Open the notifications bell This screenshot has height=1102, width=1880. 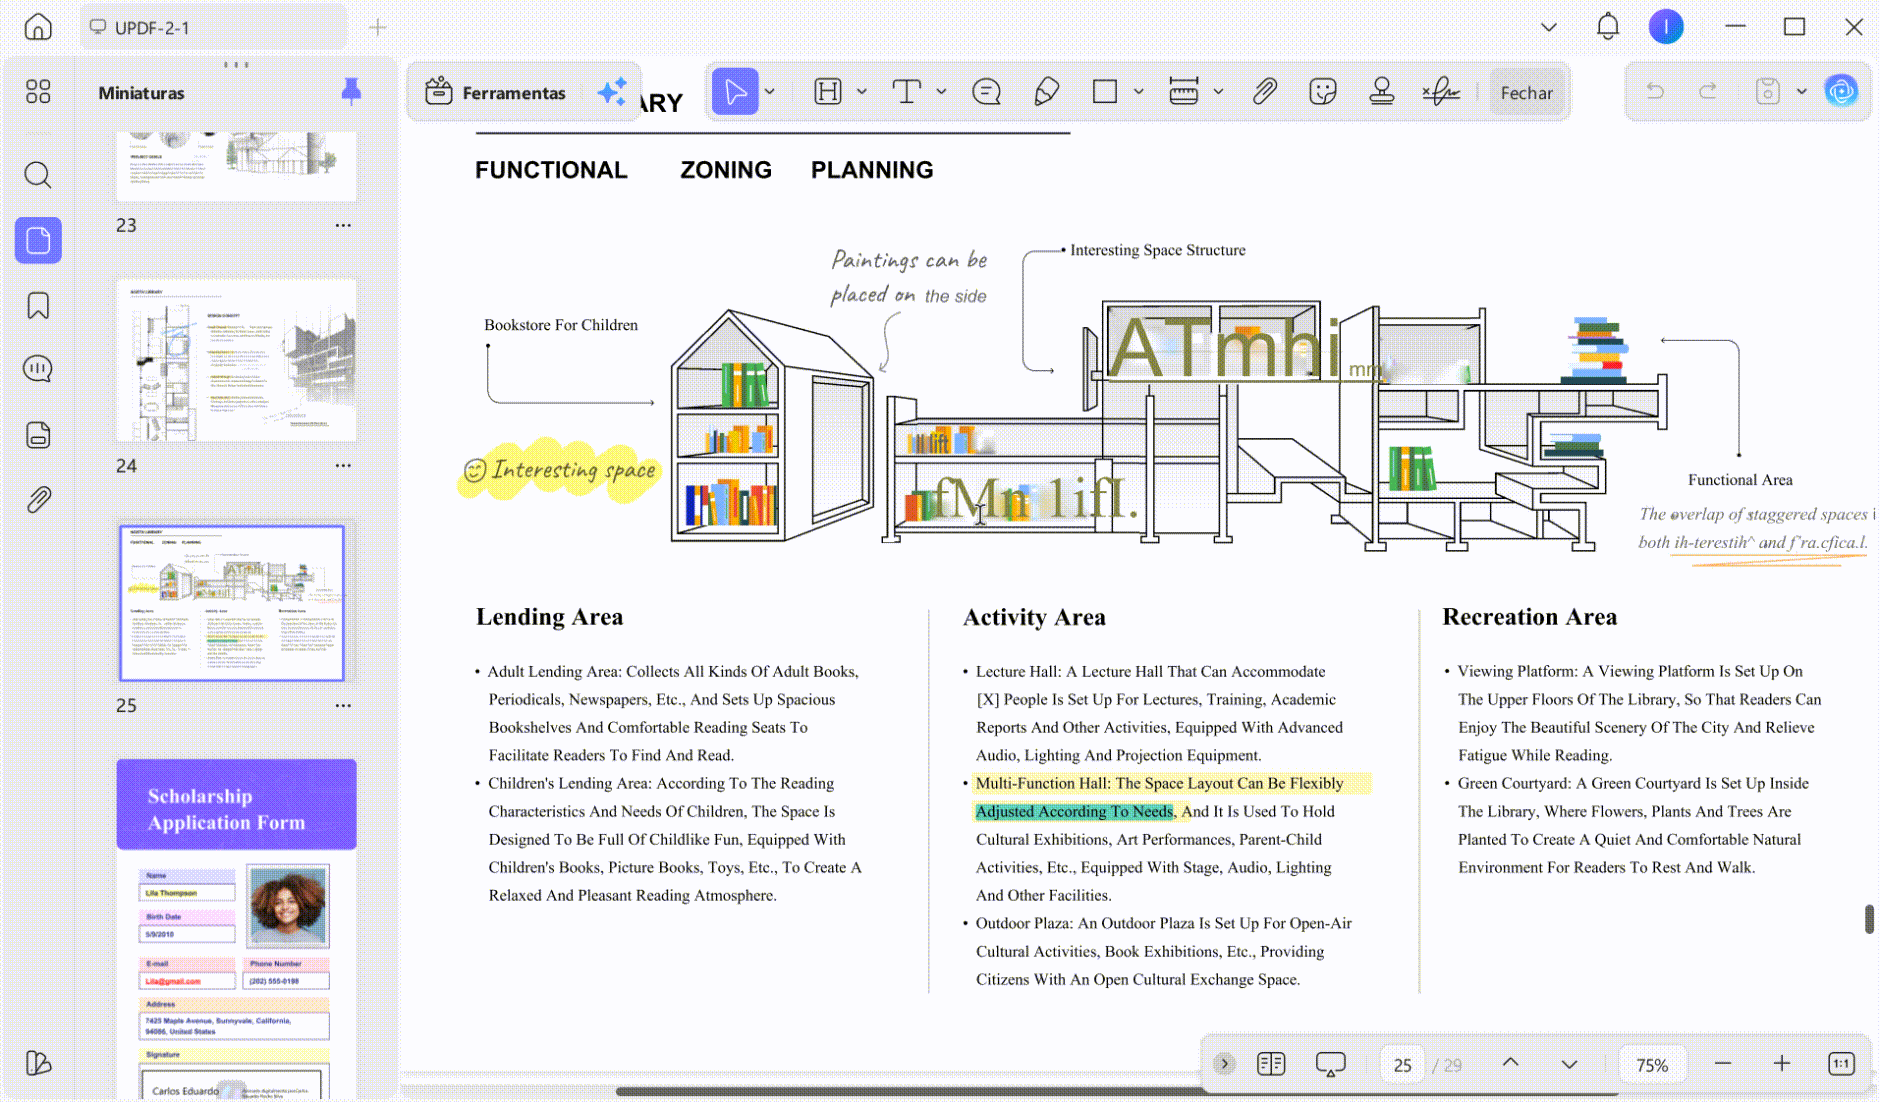tap(1608, 27)
